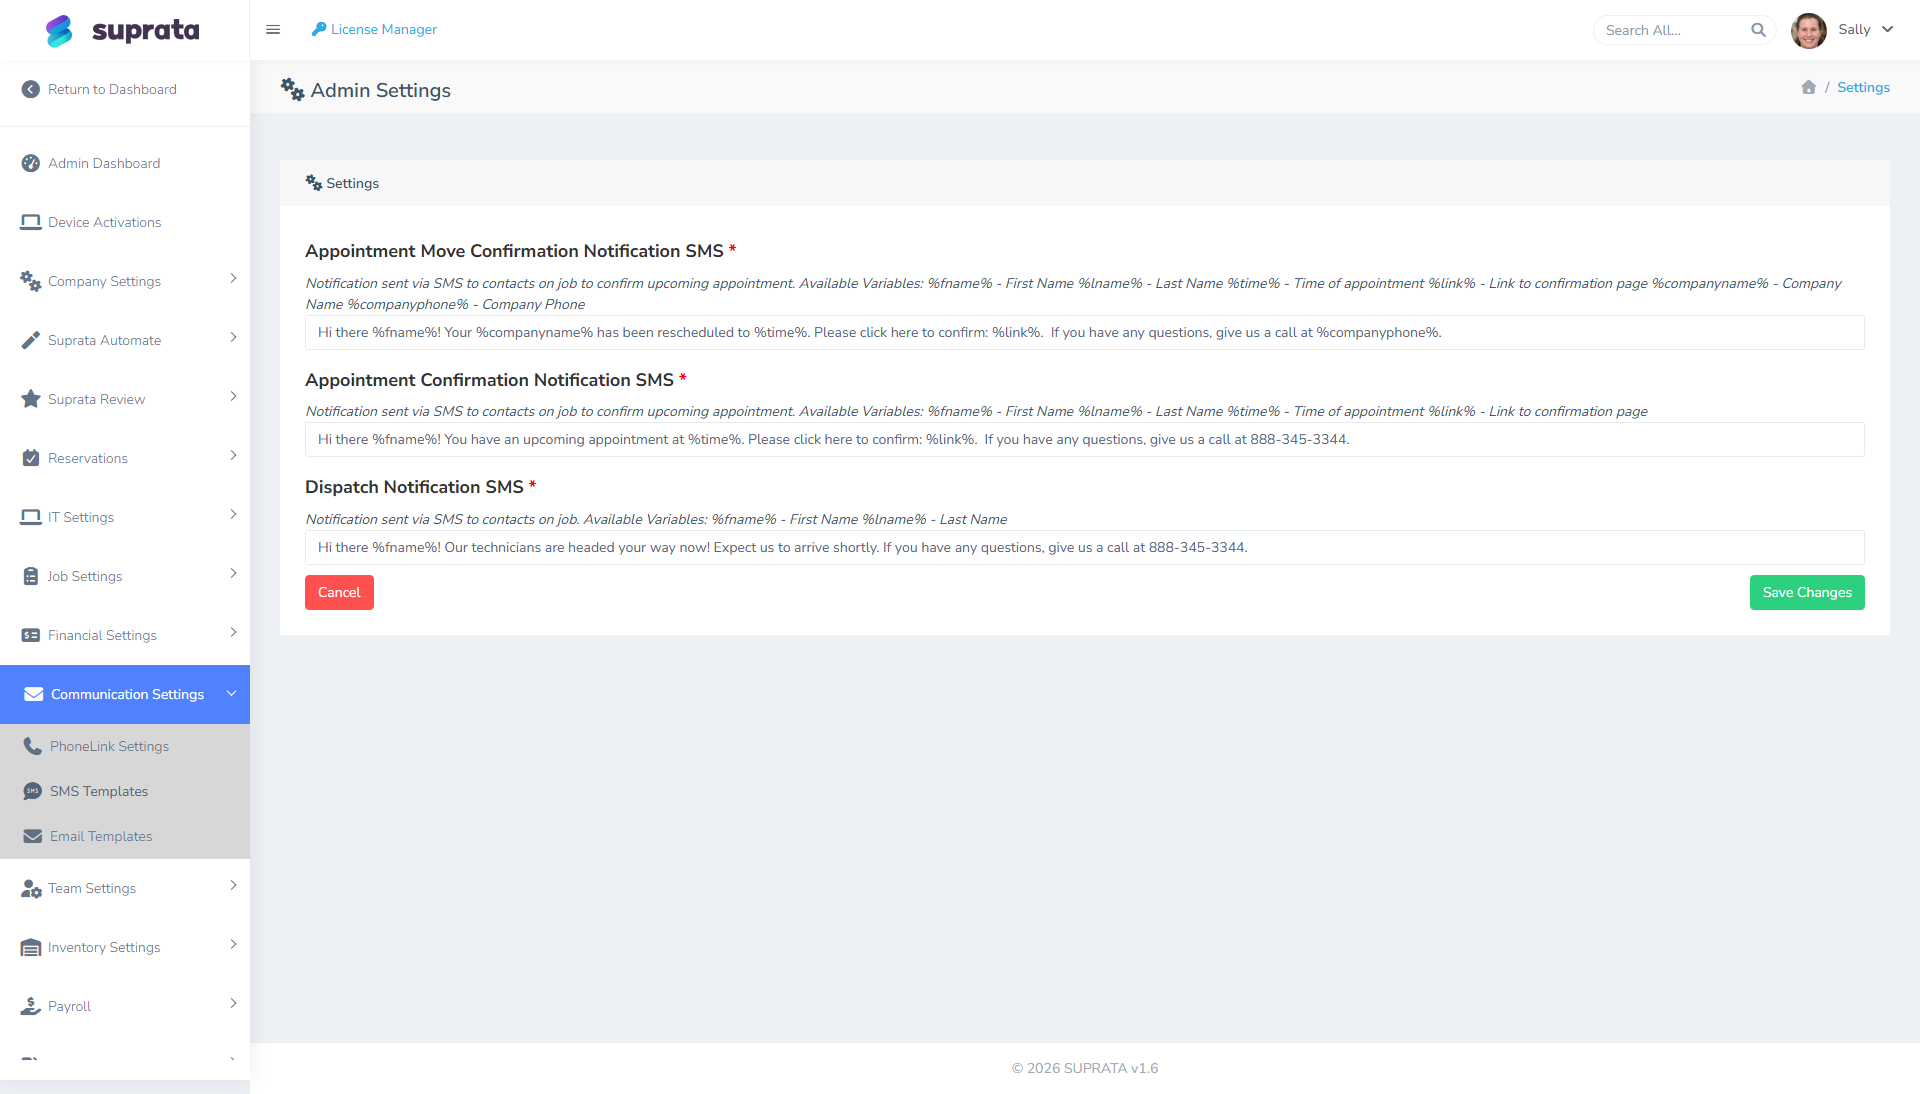Click the Inventory Settings warehouse icon
Viewport: 1920px width, 1094px height.
[31, 947]
